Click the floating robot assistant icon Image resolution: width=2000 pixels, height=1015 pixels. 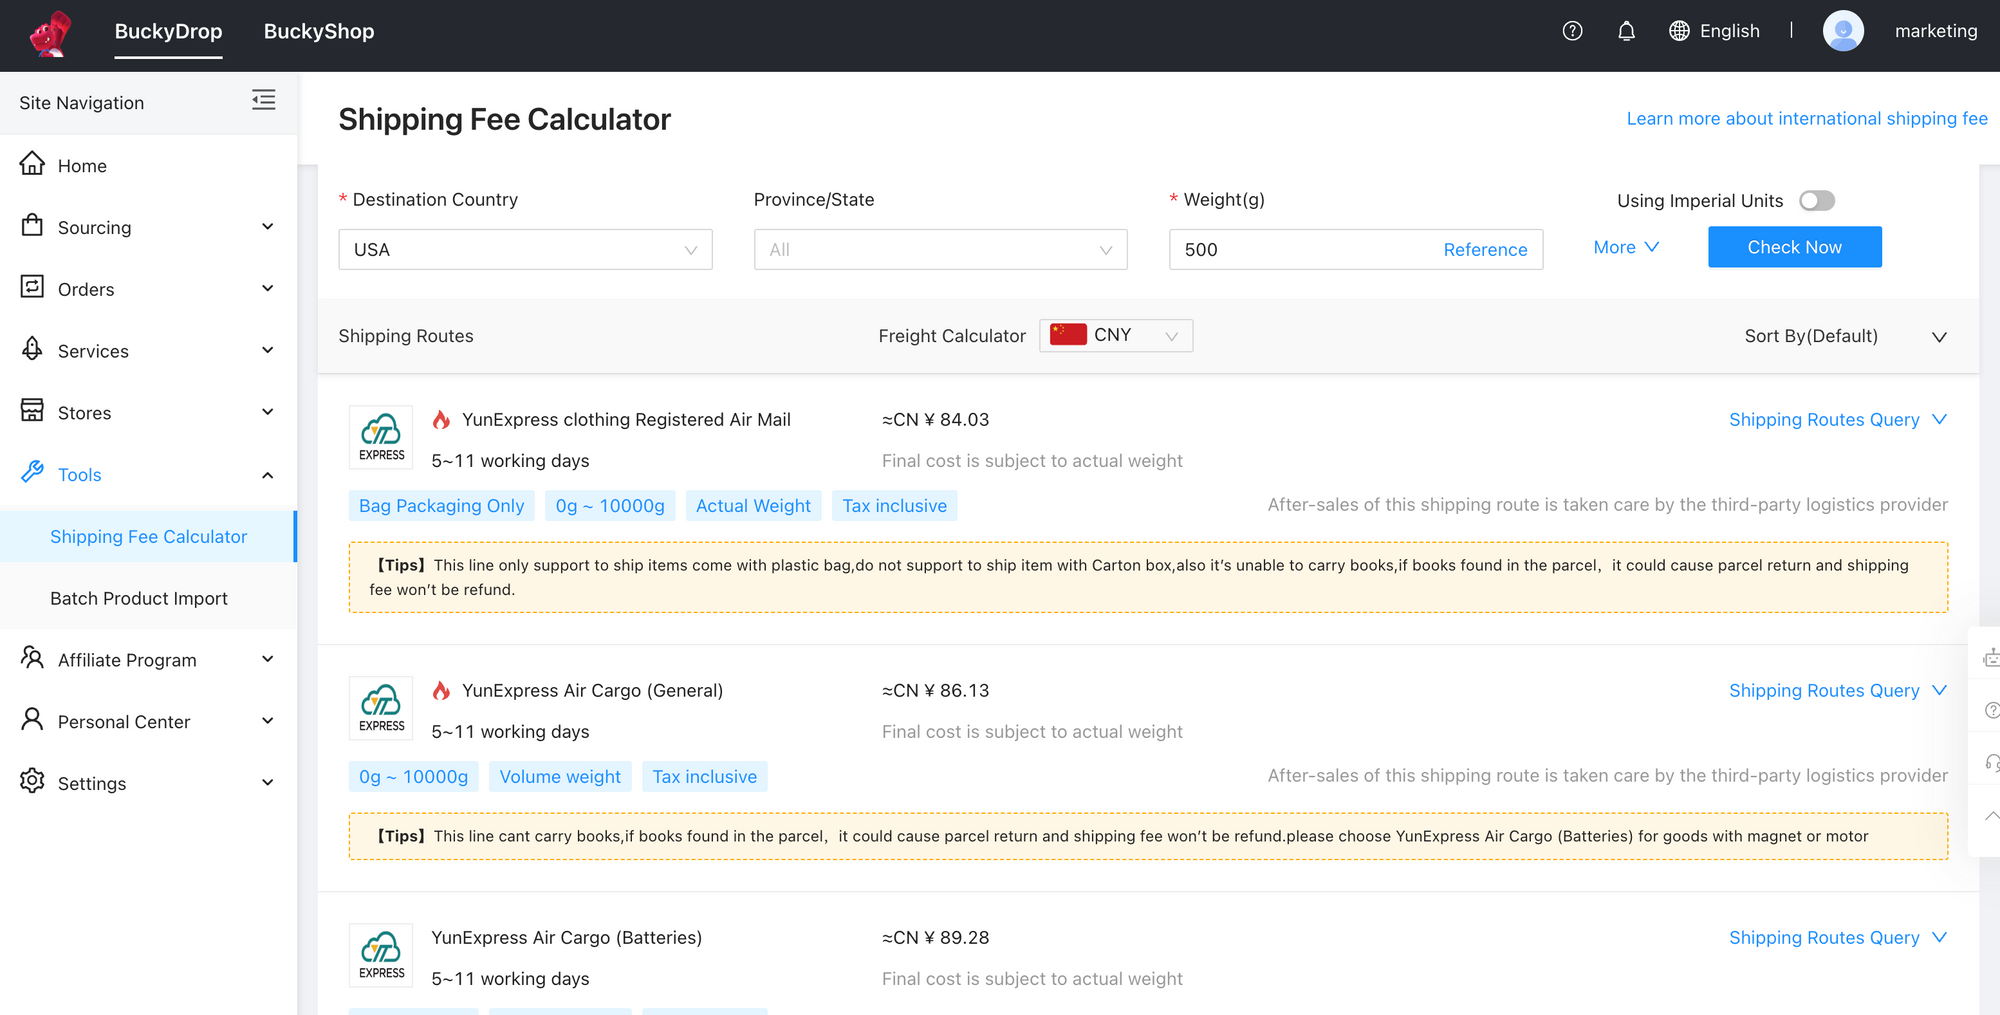(x=1991, y=657)
